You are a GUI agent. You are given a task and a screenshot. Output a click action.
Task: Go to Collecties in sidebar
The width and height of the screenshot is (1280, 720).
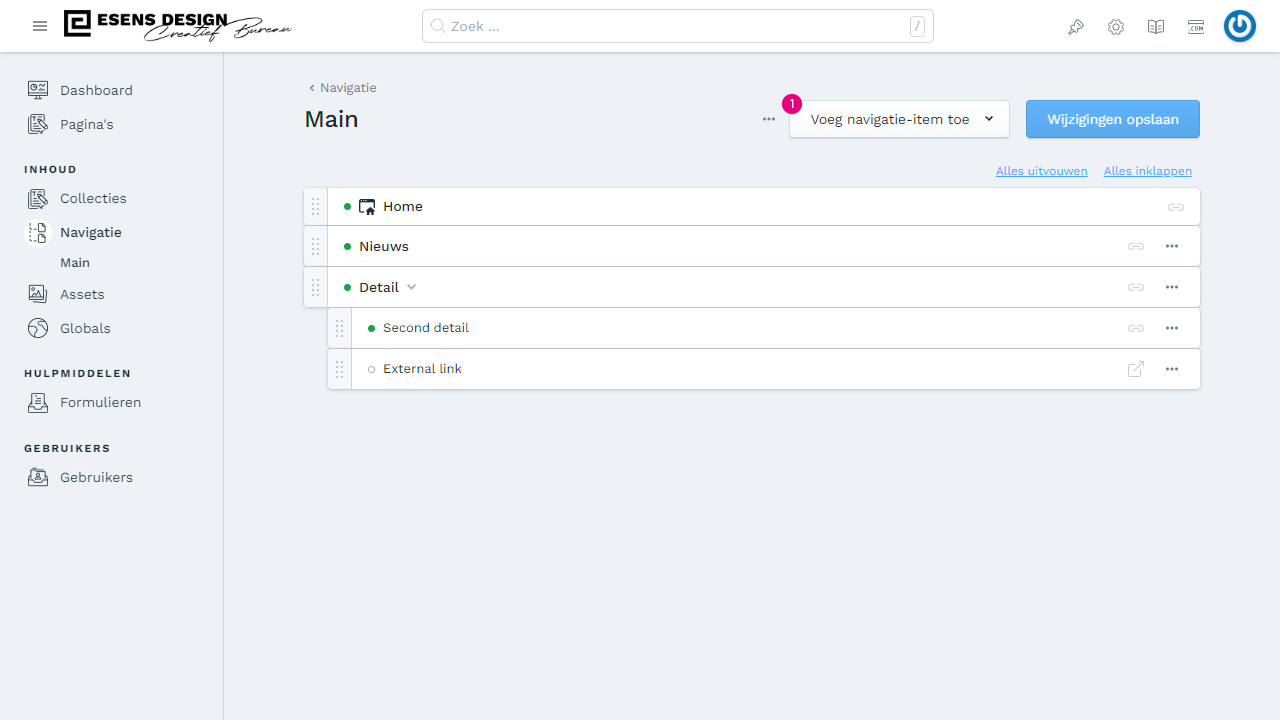coord(93,198)
